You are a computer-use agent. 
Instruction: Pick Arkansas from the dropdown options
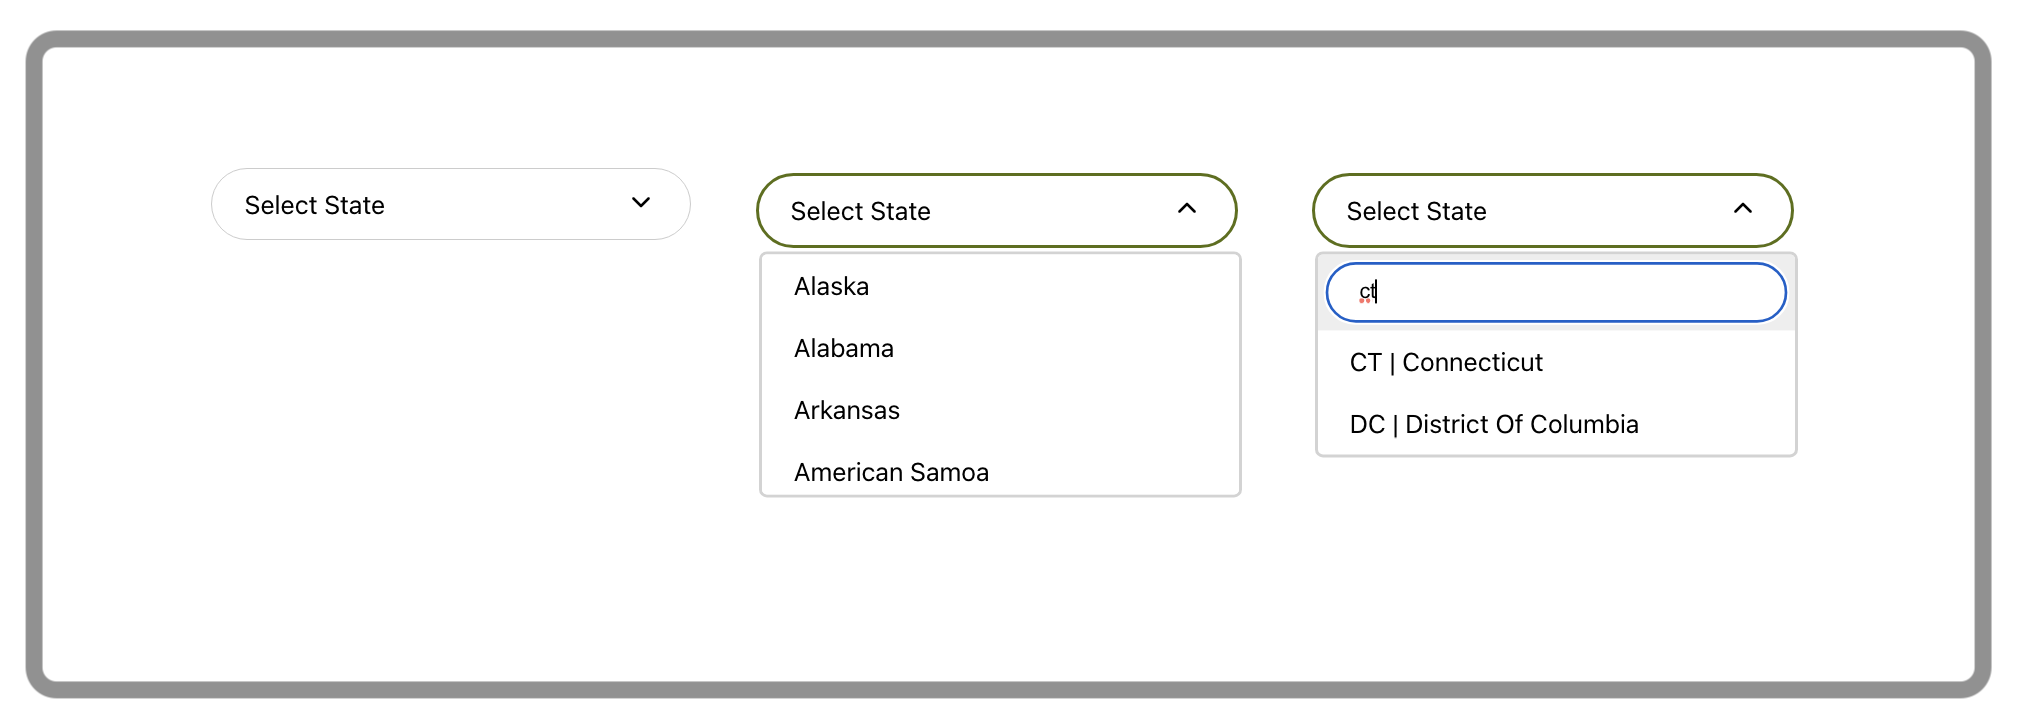(x=847, y=411)
